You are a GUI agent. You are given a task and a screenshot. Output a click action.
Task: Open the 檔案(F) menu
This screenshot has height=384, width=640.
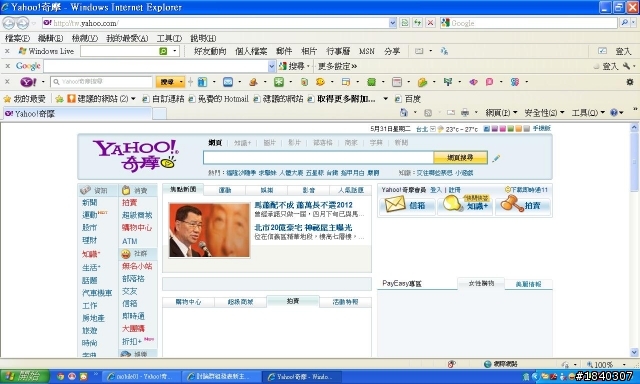click(17, 38)
